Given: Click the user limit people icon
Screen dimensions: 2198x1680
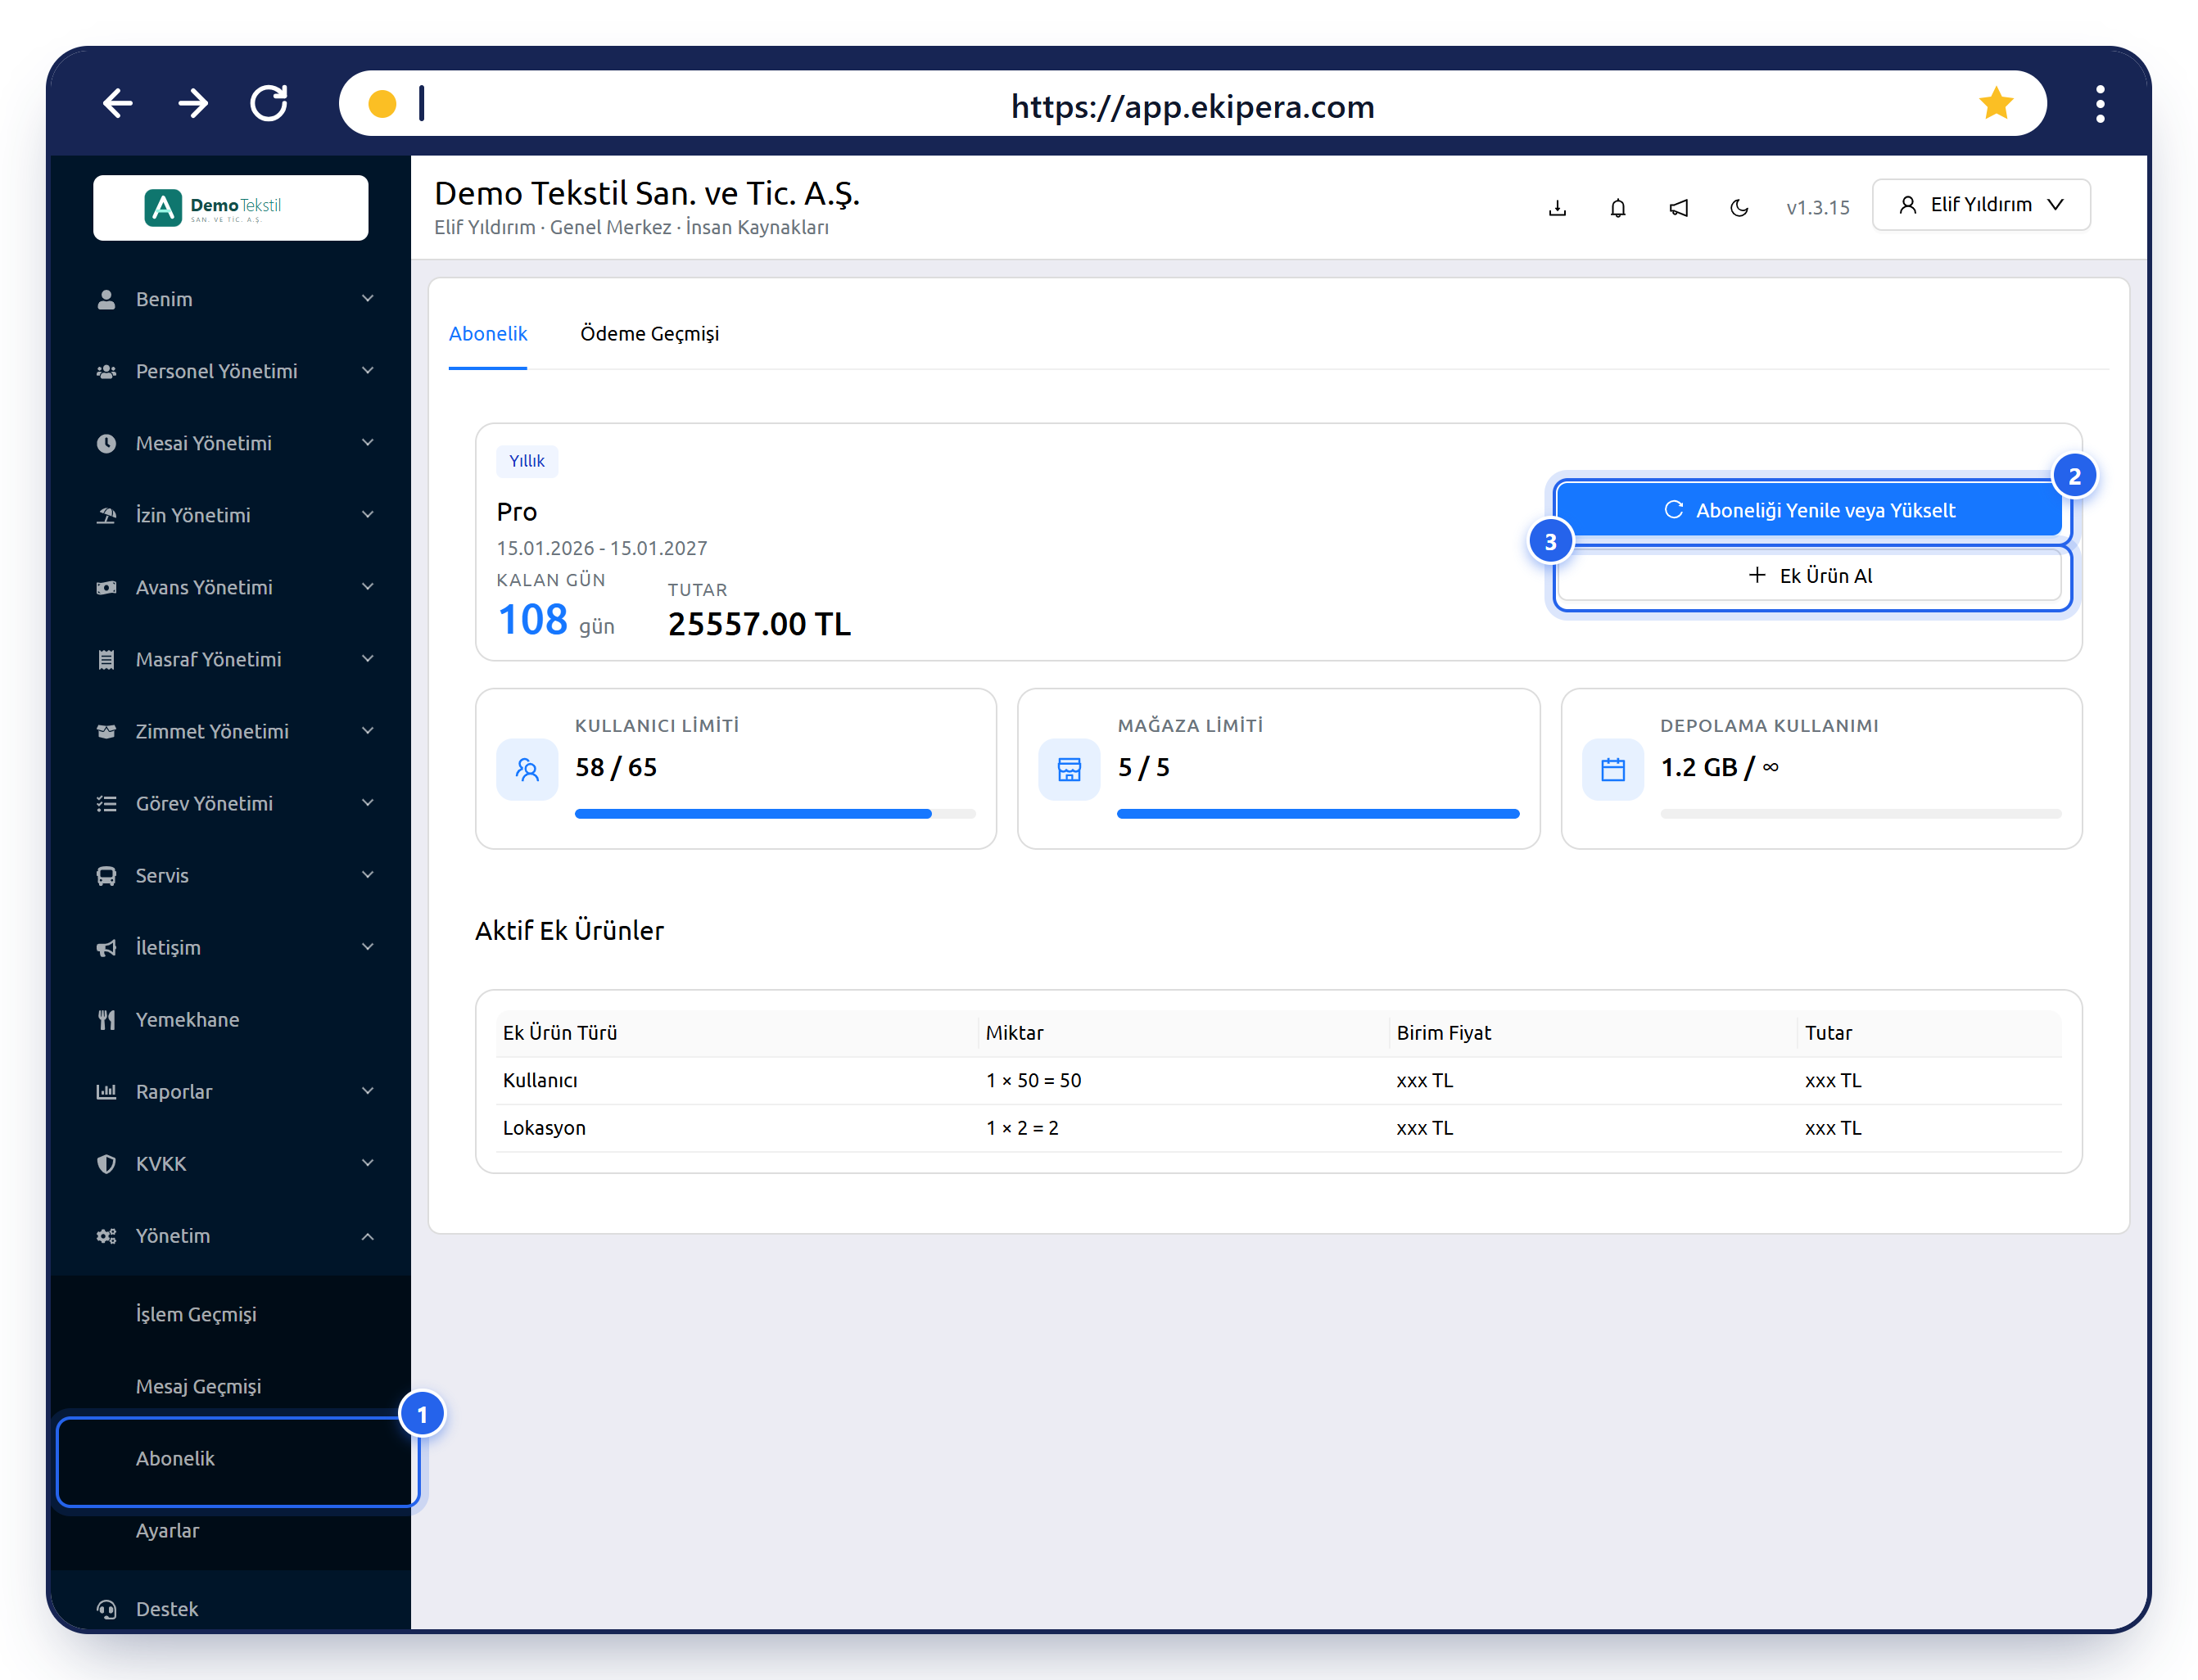Looking at the screenshot, I should point(527,769).
